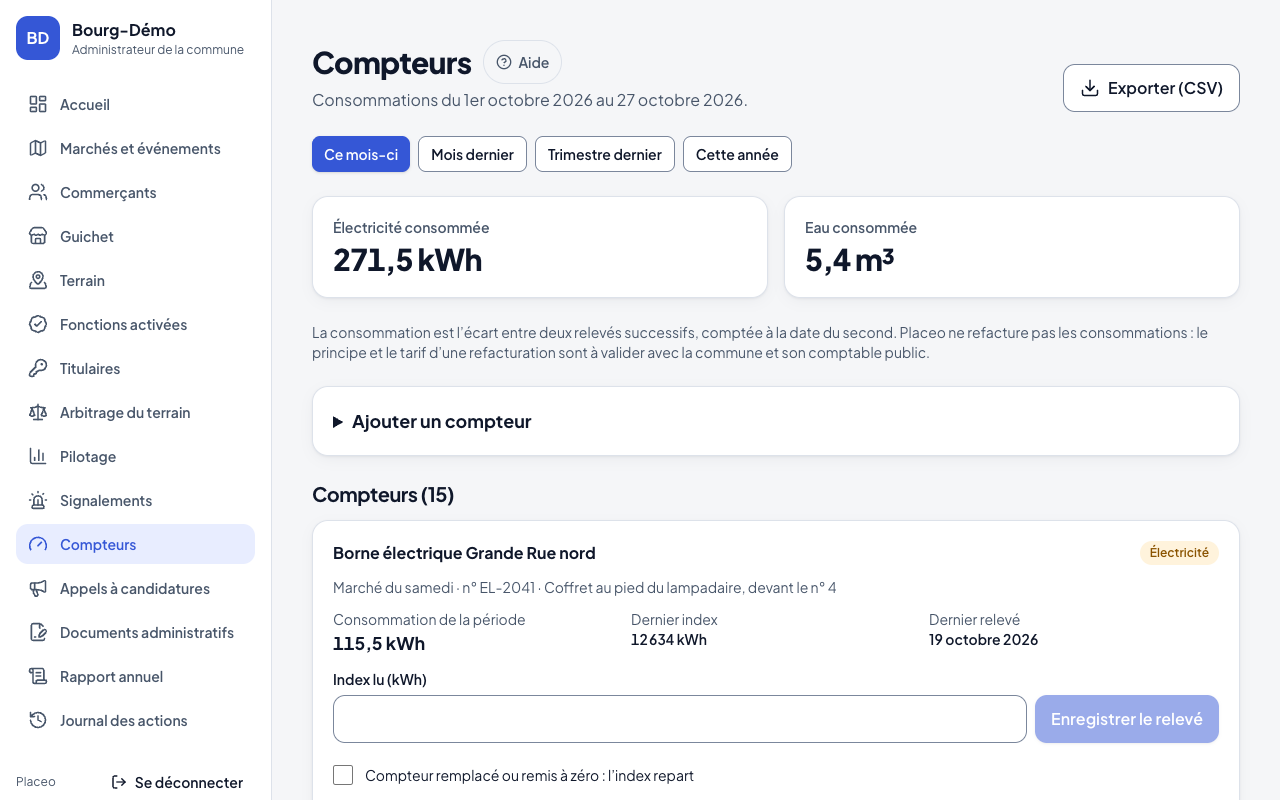The image size is (1280, 800).
Task: Expand the Ajouter un compteur section
Action: point(776,421)
